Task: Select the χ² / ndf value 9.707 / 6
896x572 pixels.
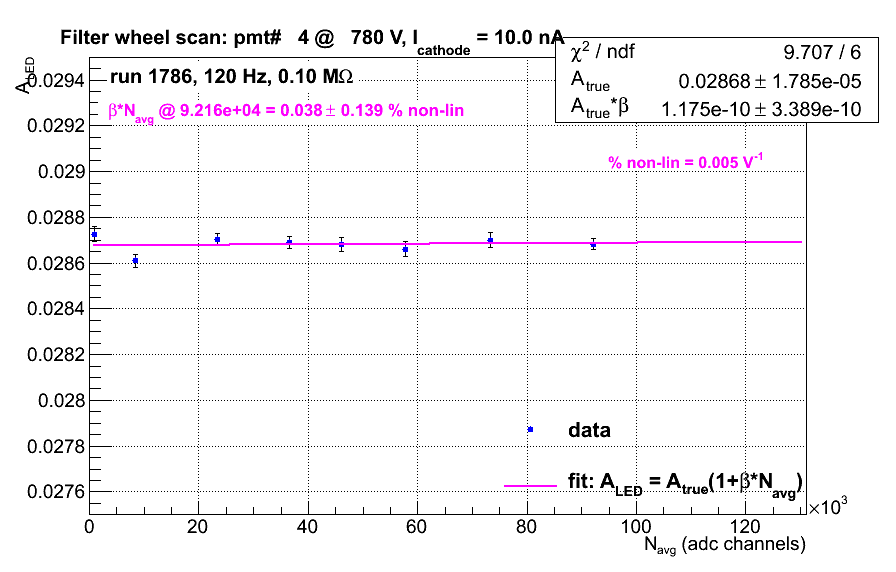Action: point(822,53)
